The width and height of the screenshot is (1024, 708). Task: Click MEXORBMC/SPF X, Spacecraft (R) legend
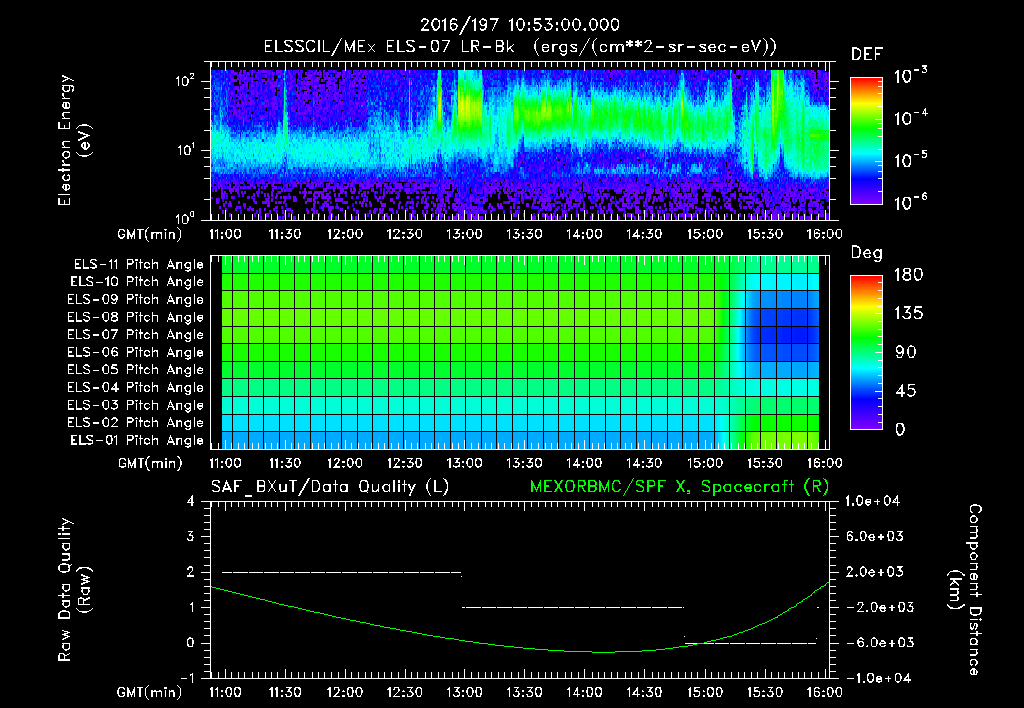[679, 487]
